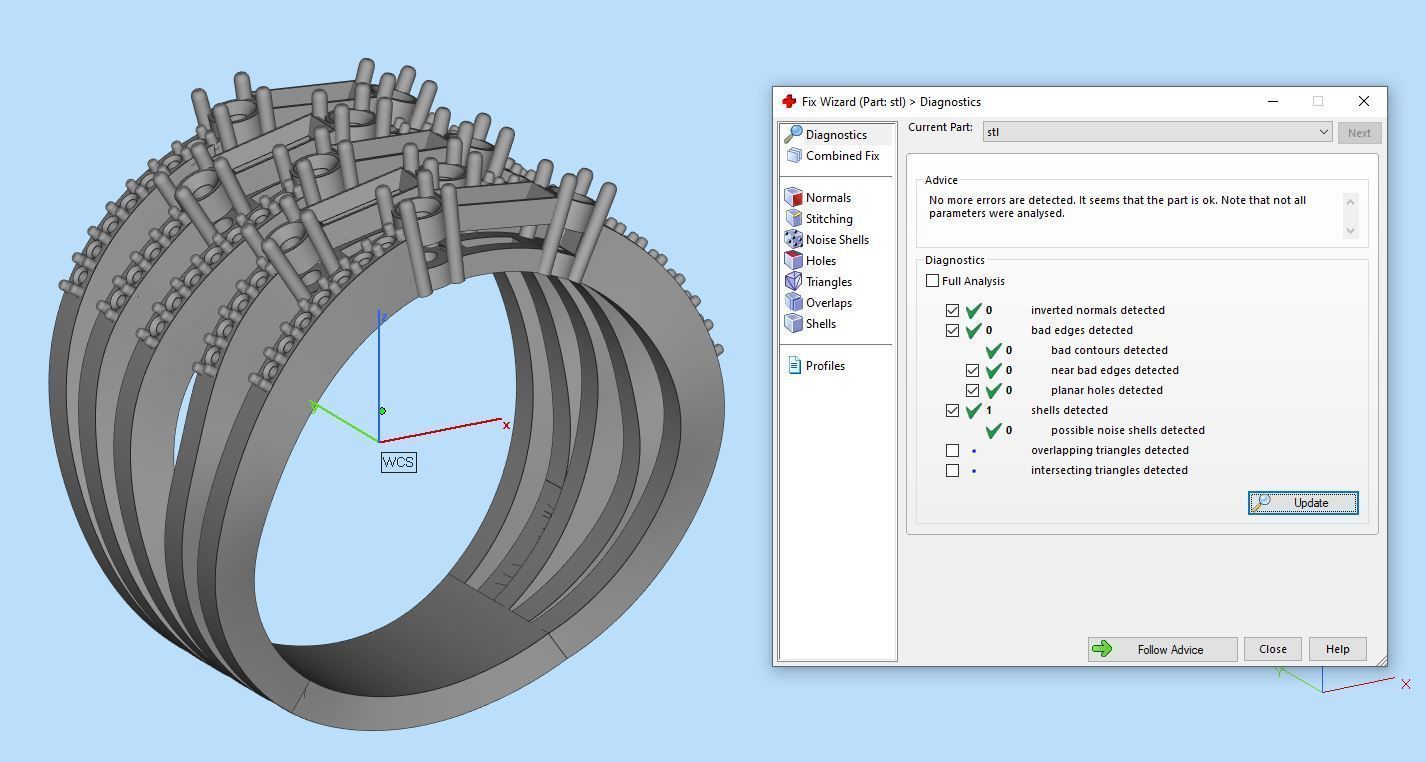Click the 'inverted normals detected' label
1426x762 pixels.
[x=1098, y=310]
